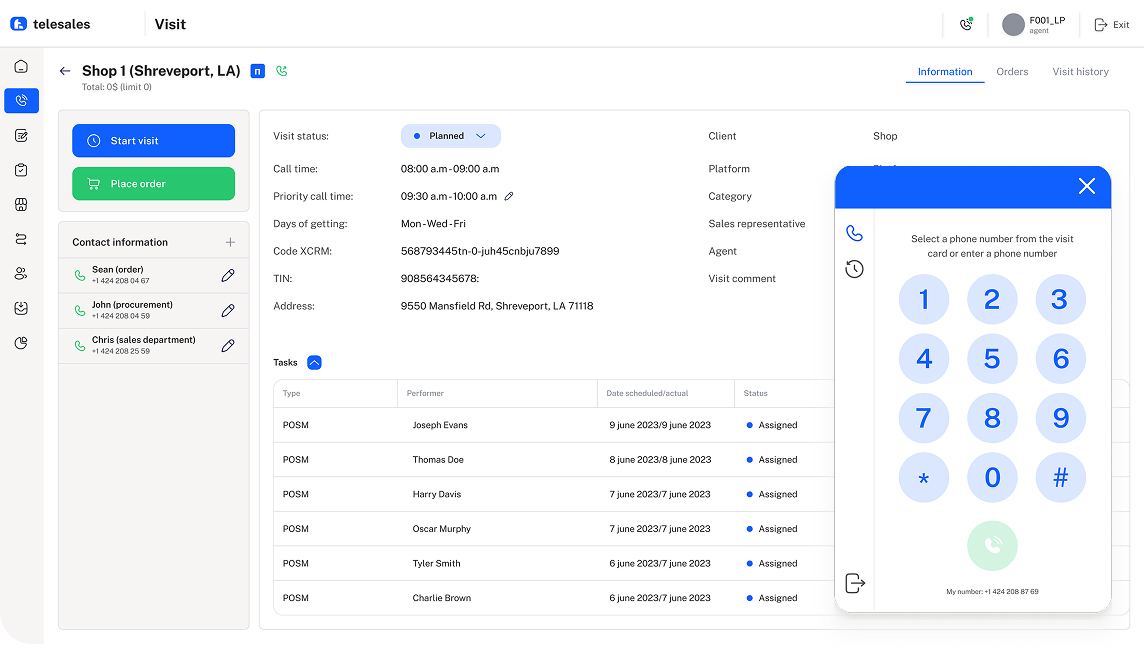The width and height of the screenshot is (1144, 654).
Task: Open call history in dialer panel
Action: pos(854,269)
